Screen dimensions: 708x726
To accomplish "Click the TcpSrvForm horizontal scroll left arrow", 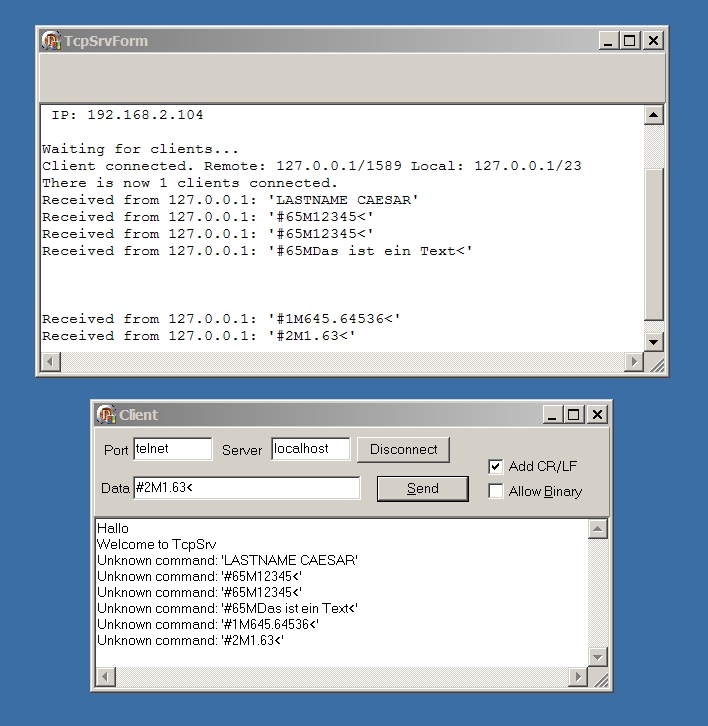I will pyautogui.click(x=51, y=362).
